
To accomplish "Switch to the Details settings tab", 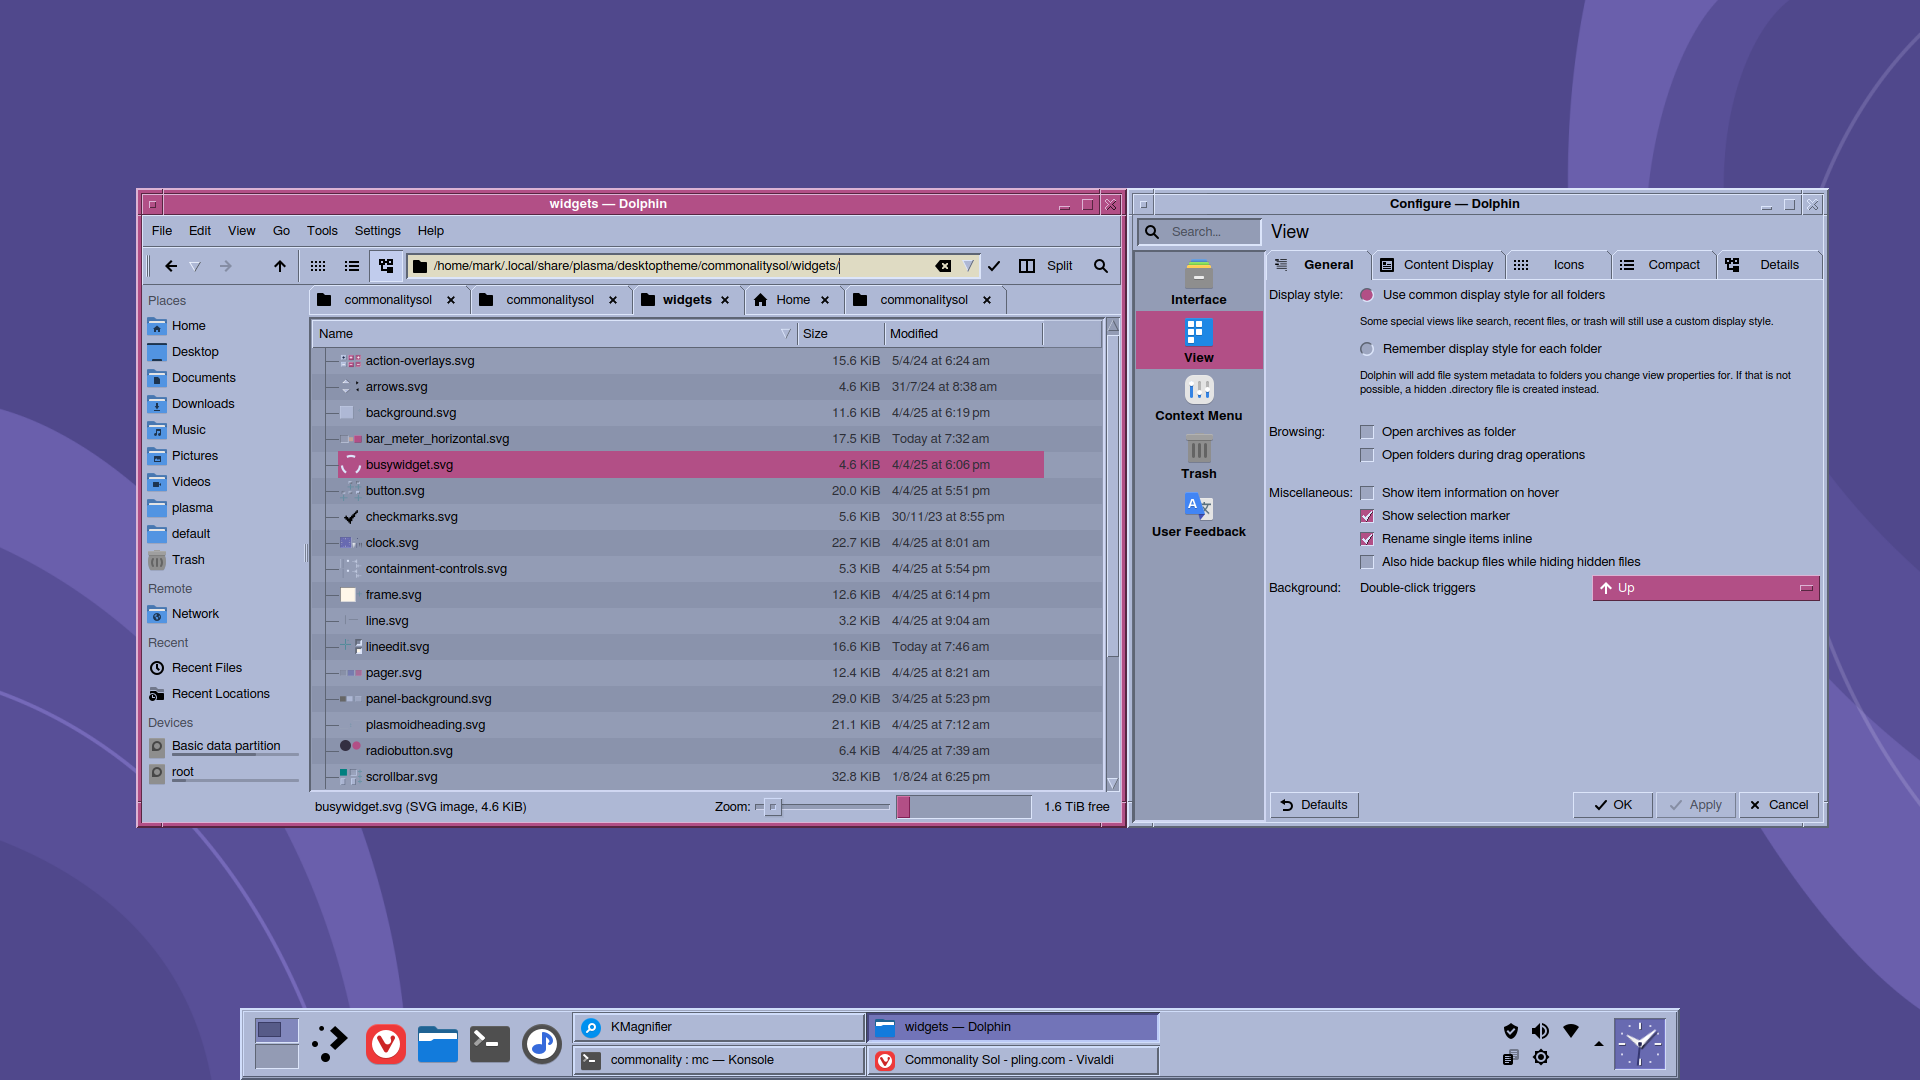I will click(x=1768, y=265).
